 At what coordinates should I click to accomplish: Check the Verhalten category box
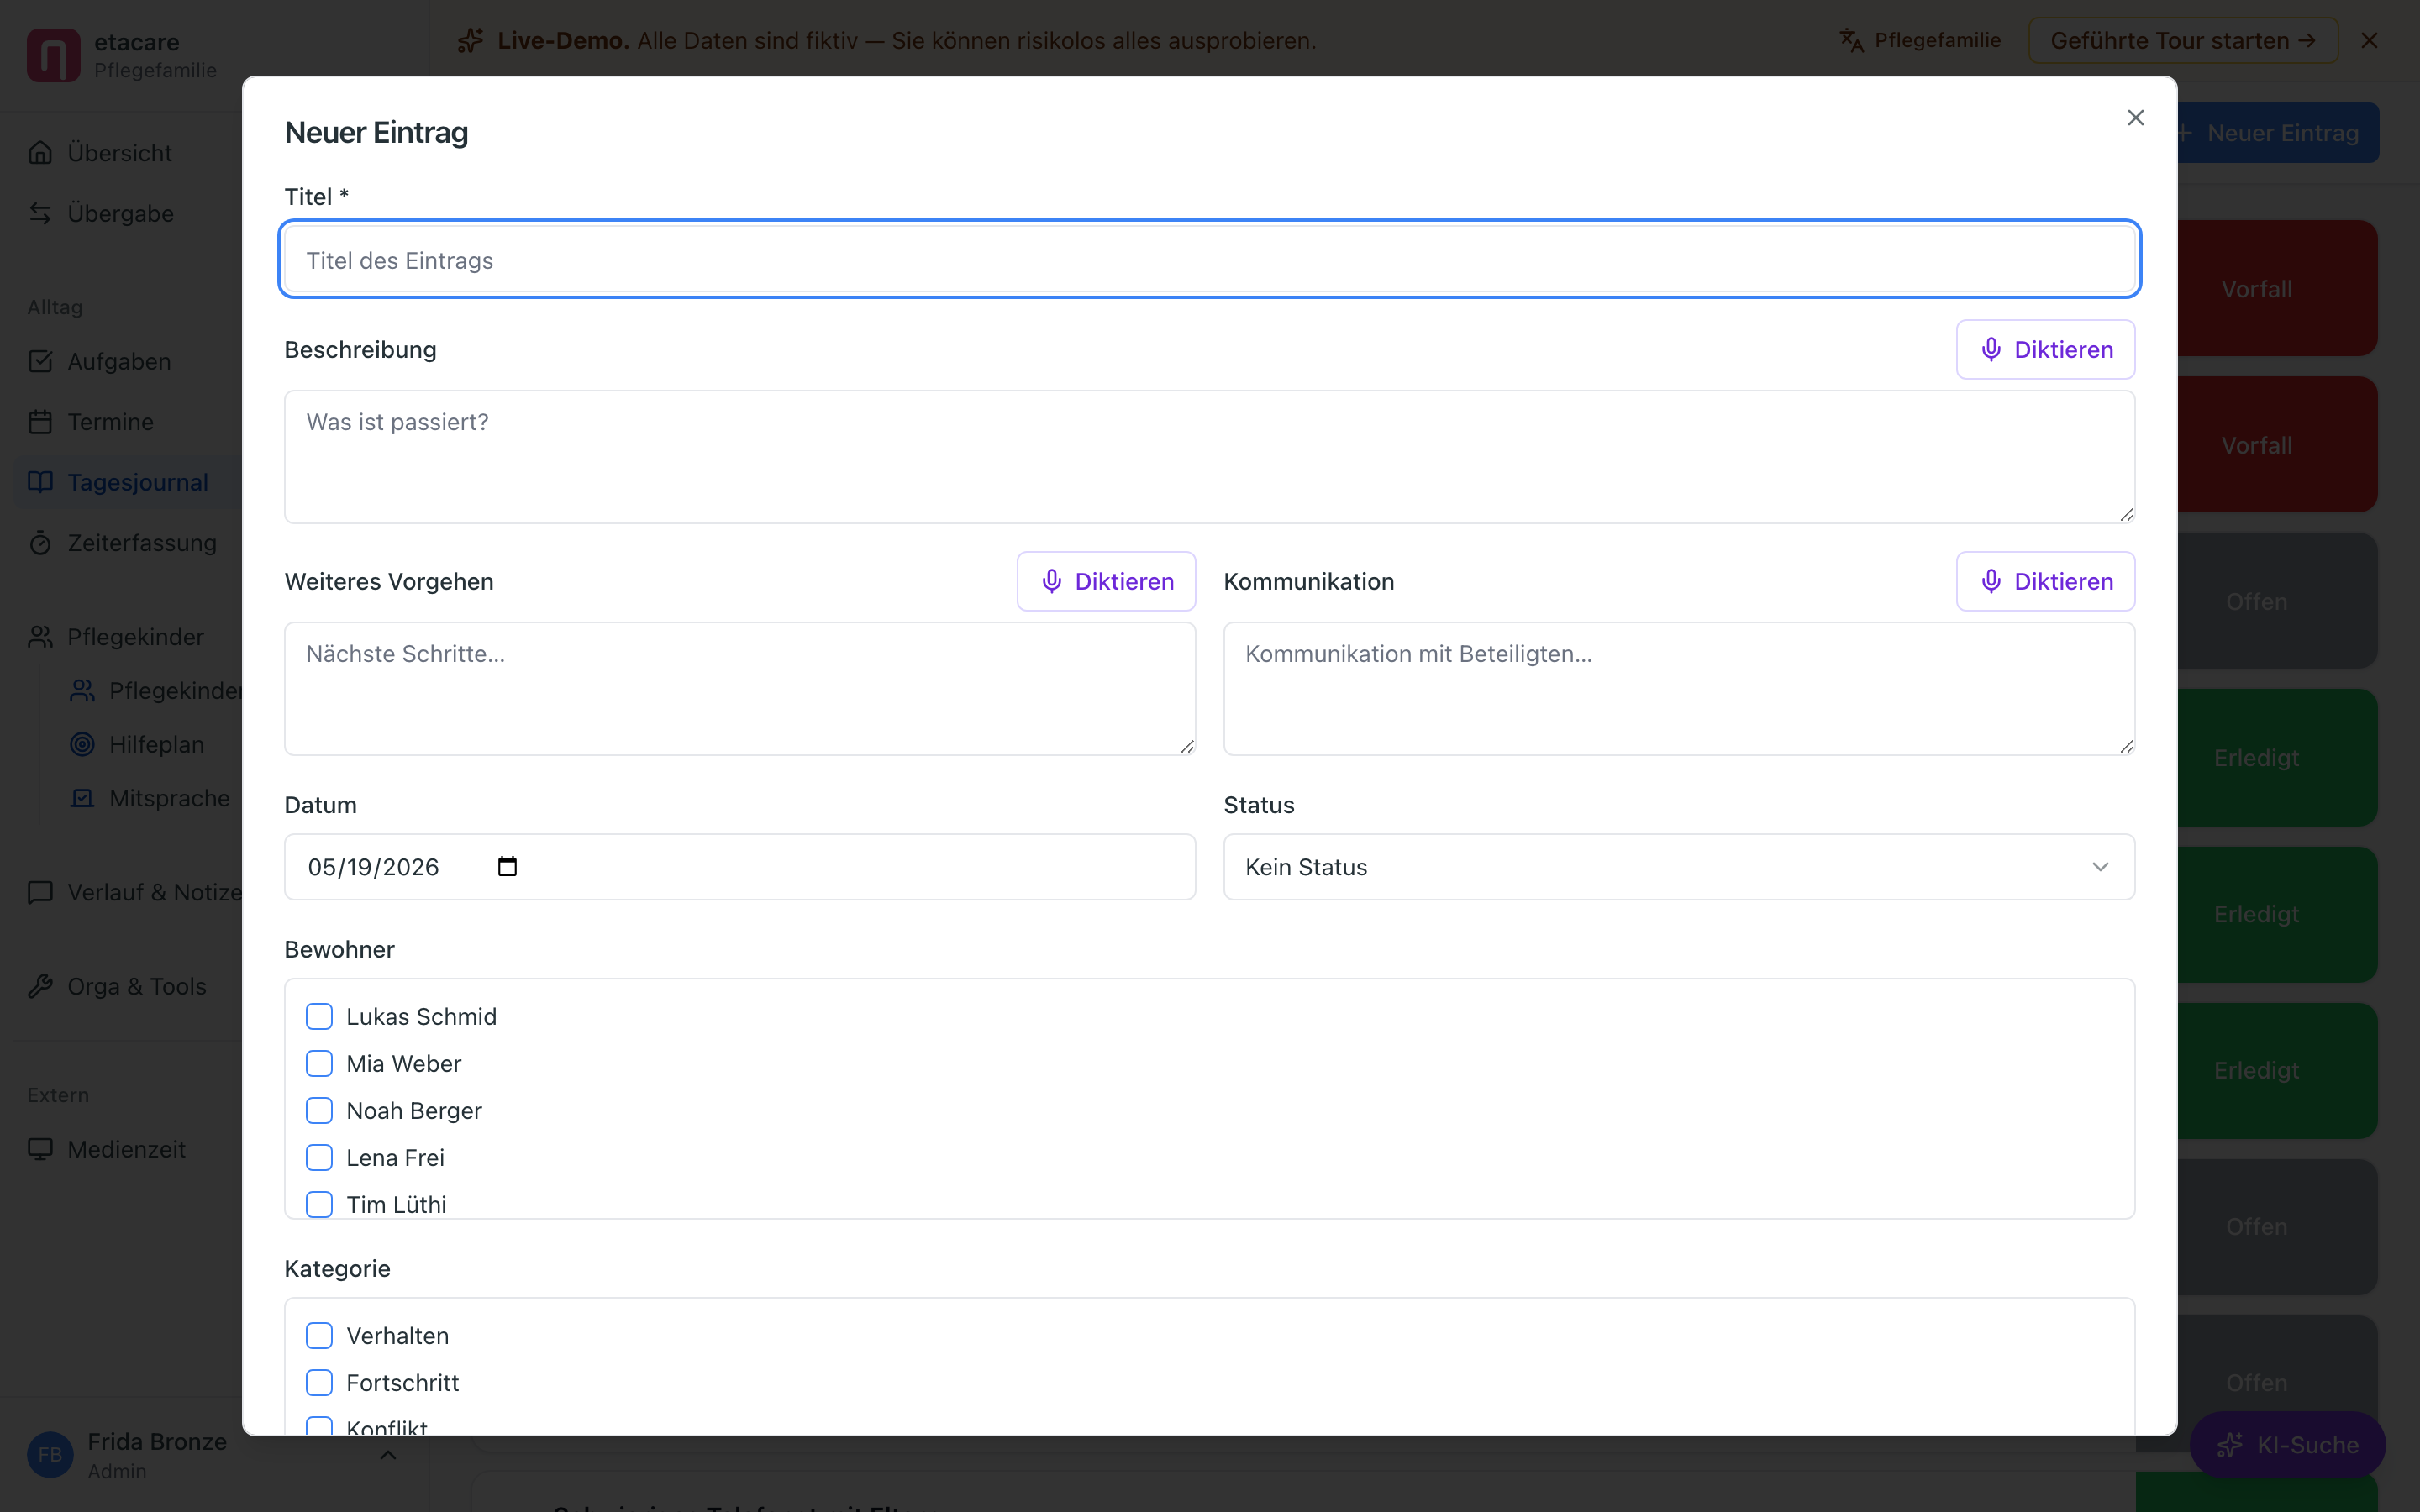pyautogui.click(x=319, y=1335)
